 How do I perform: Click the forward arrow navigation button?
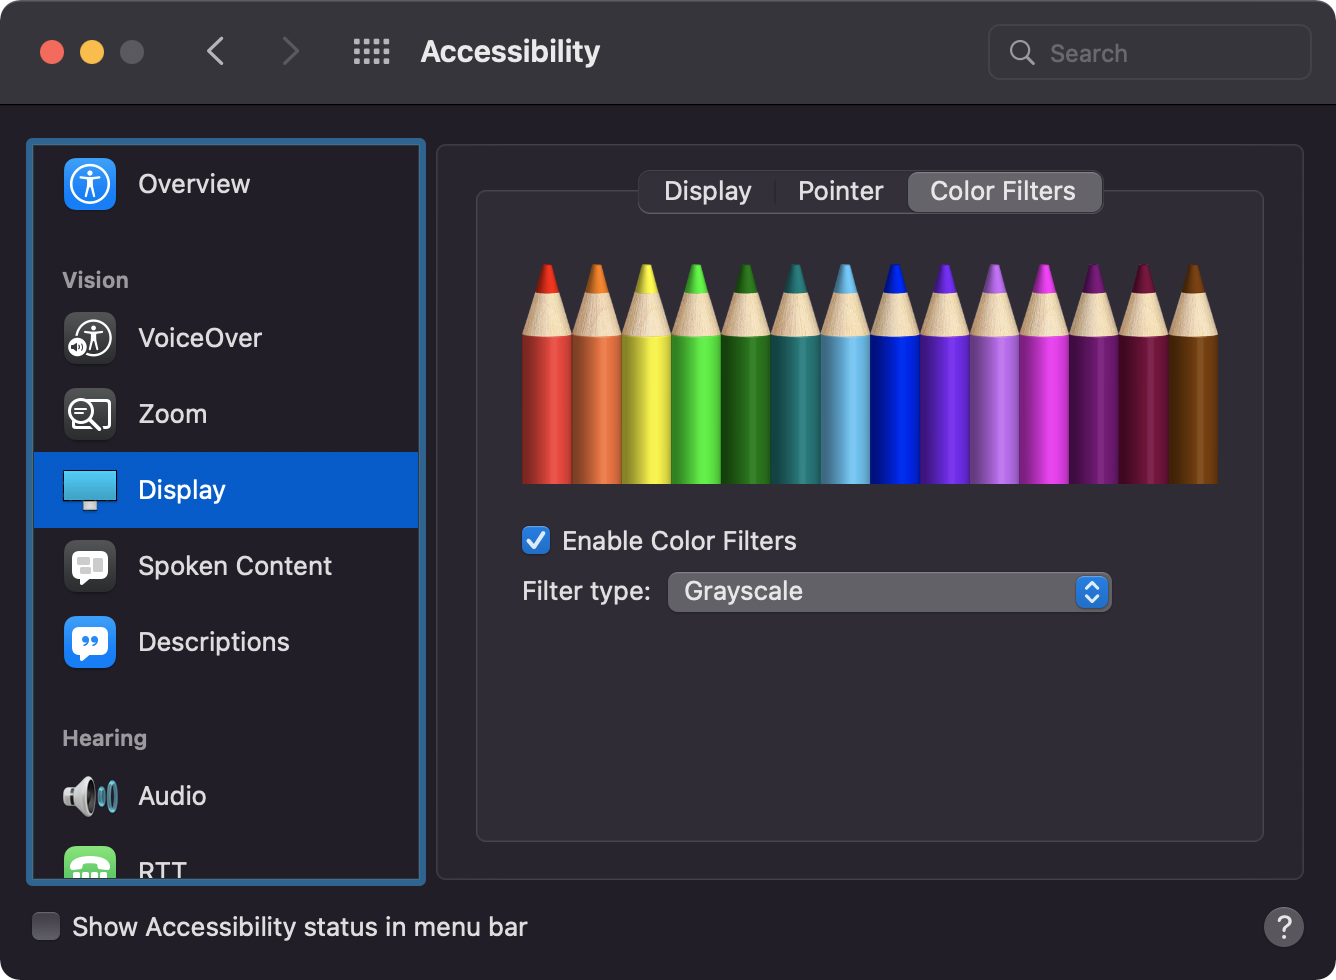(x=290, y=52)
